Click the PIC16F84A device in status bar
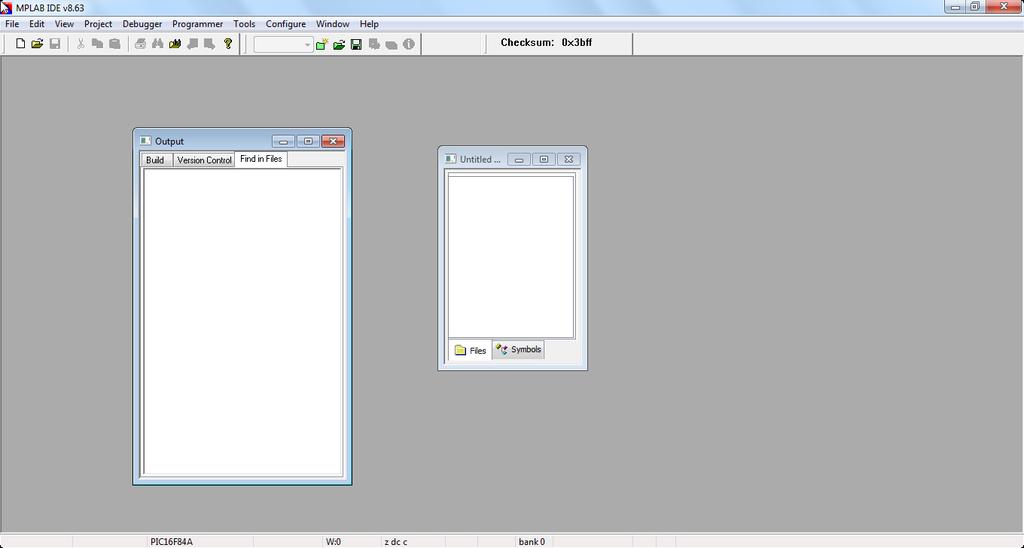 click(x=171, y=541)
